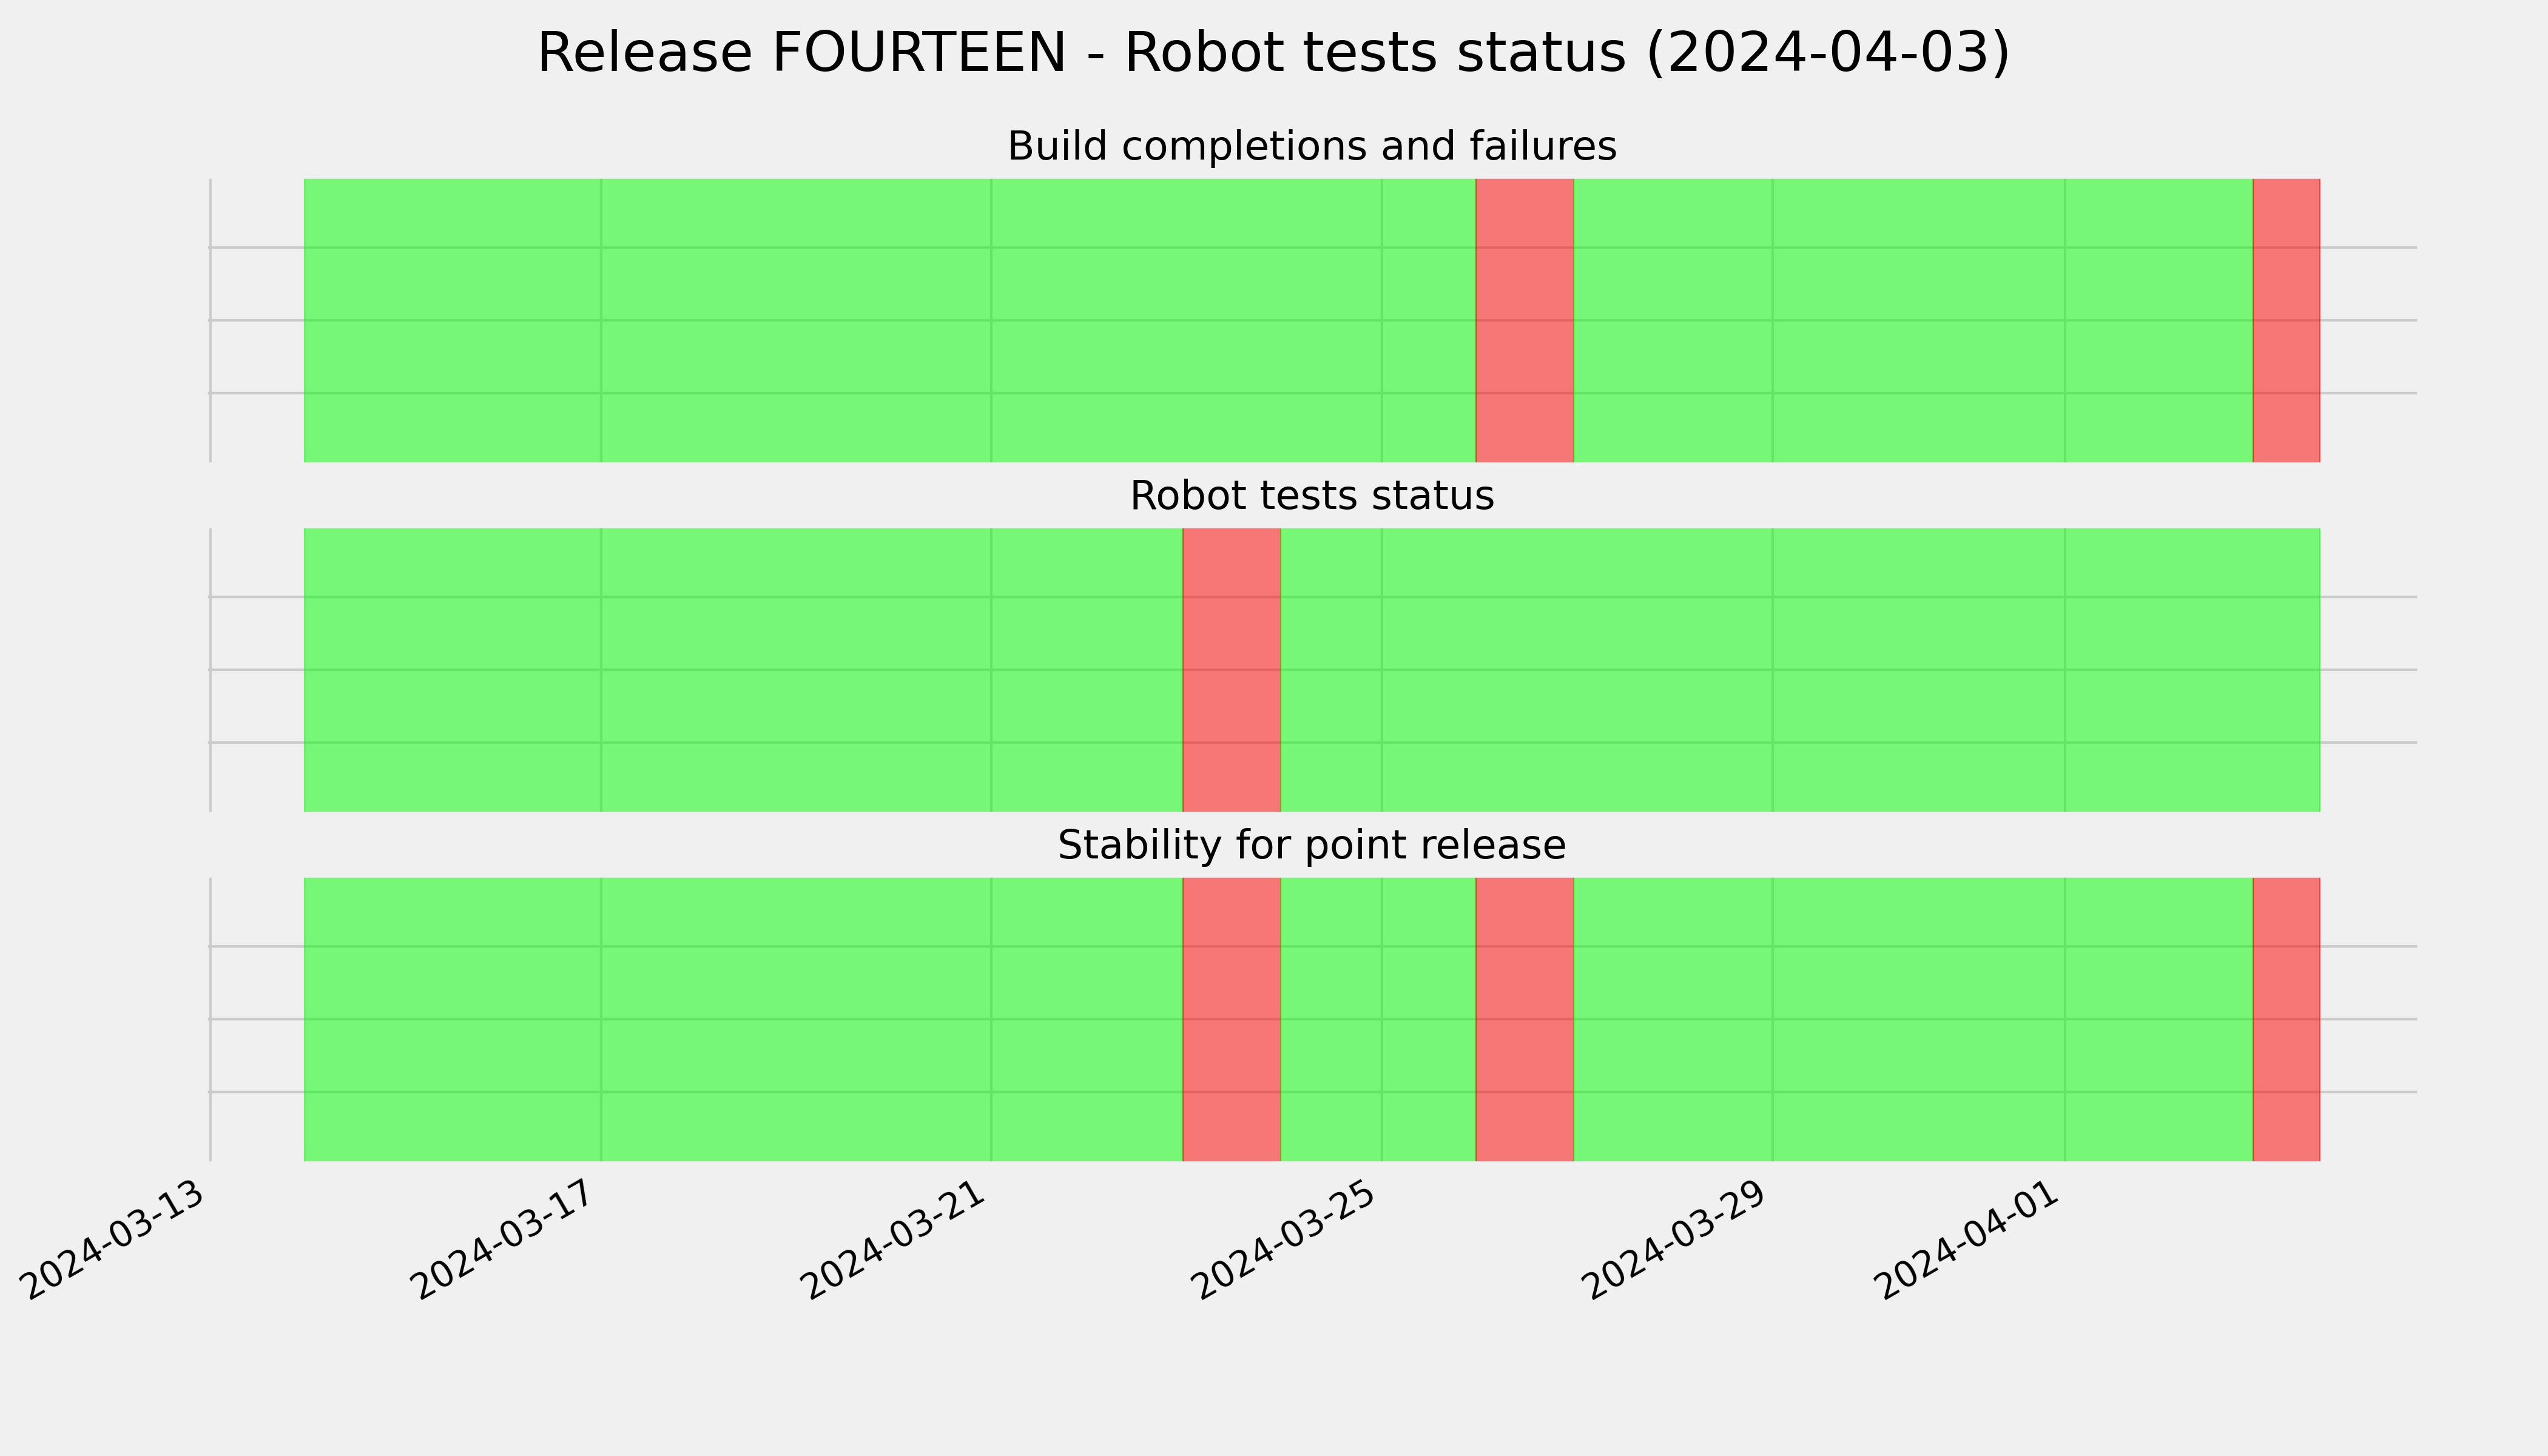Click the rightmost red band in Stability chart

click(2286, 1019)
